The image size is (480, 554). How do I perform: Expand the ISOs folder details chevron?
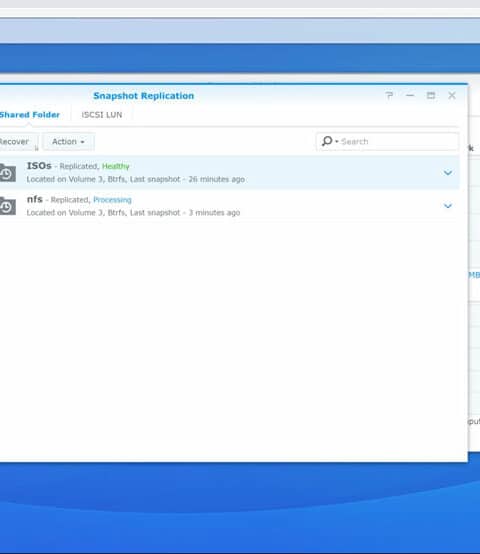pyautogui.click(x=448, y=172)
